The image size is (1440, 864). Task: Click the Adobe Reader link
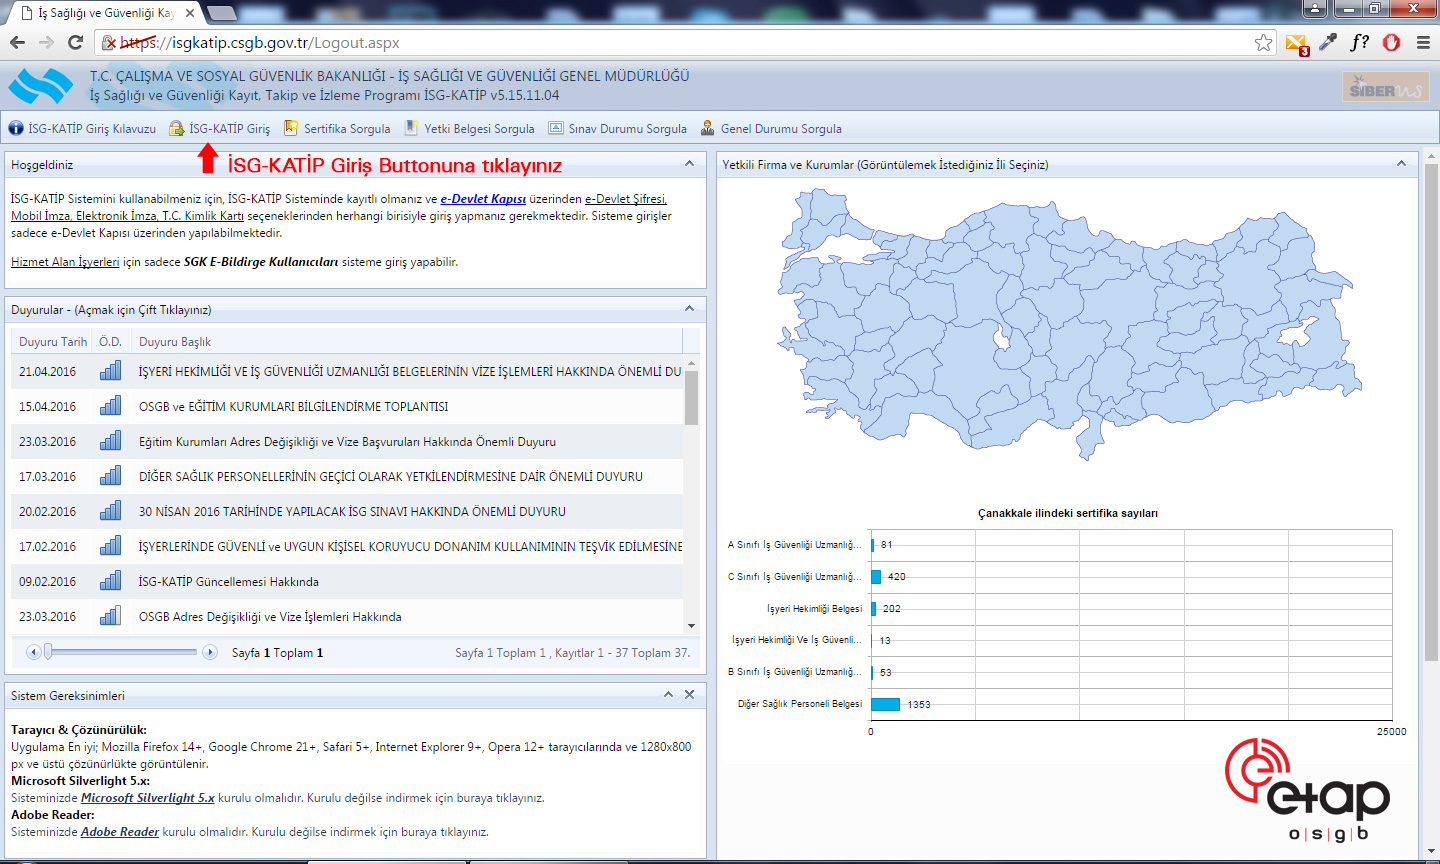point(120,832)
